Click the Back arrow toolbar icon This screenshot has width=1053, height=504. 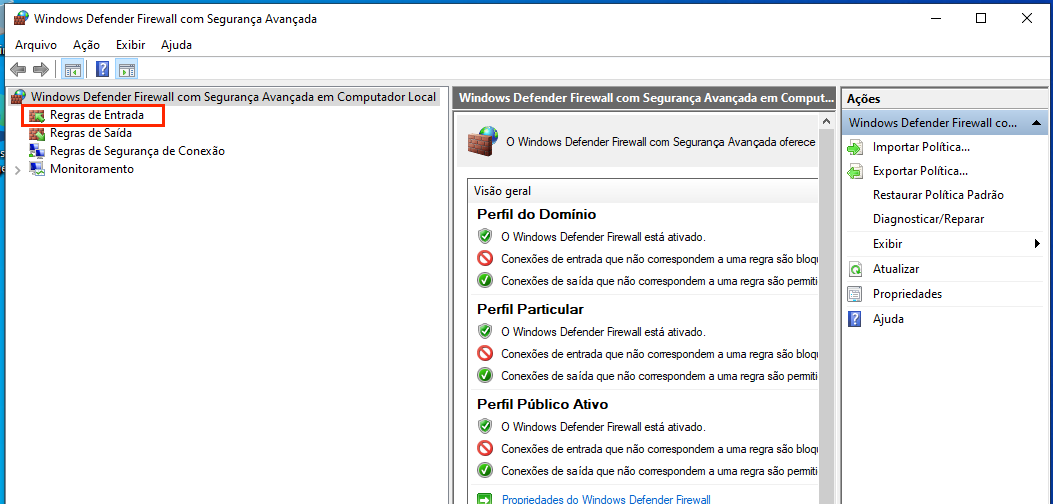[18, 69]
